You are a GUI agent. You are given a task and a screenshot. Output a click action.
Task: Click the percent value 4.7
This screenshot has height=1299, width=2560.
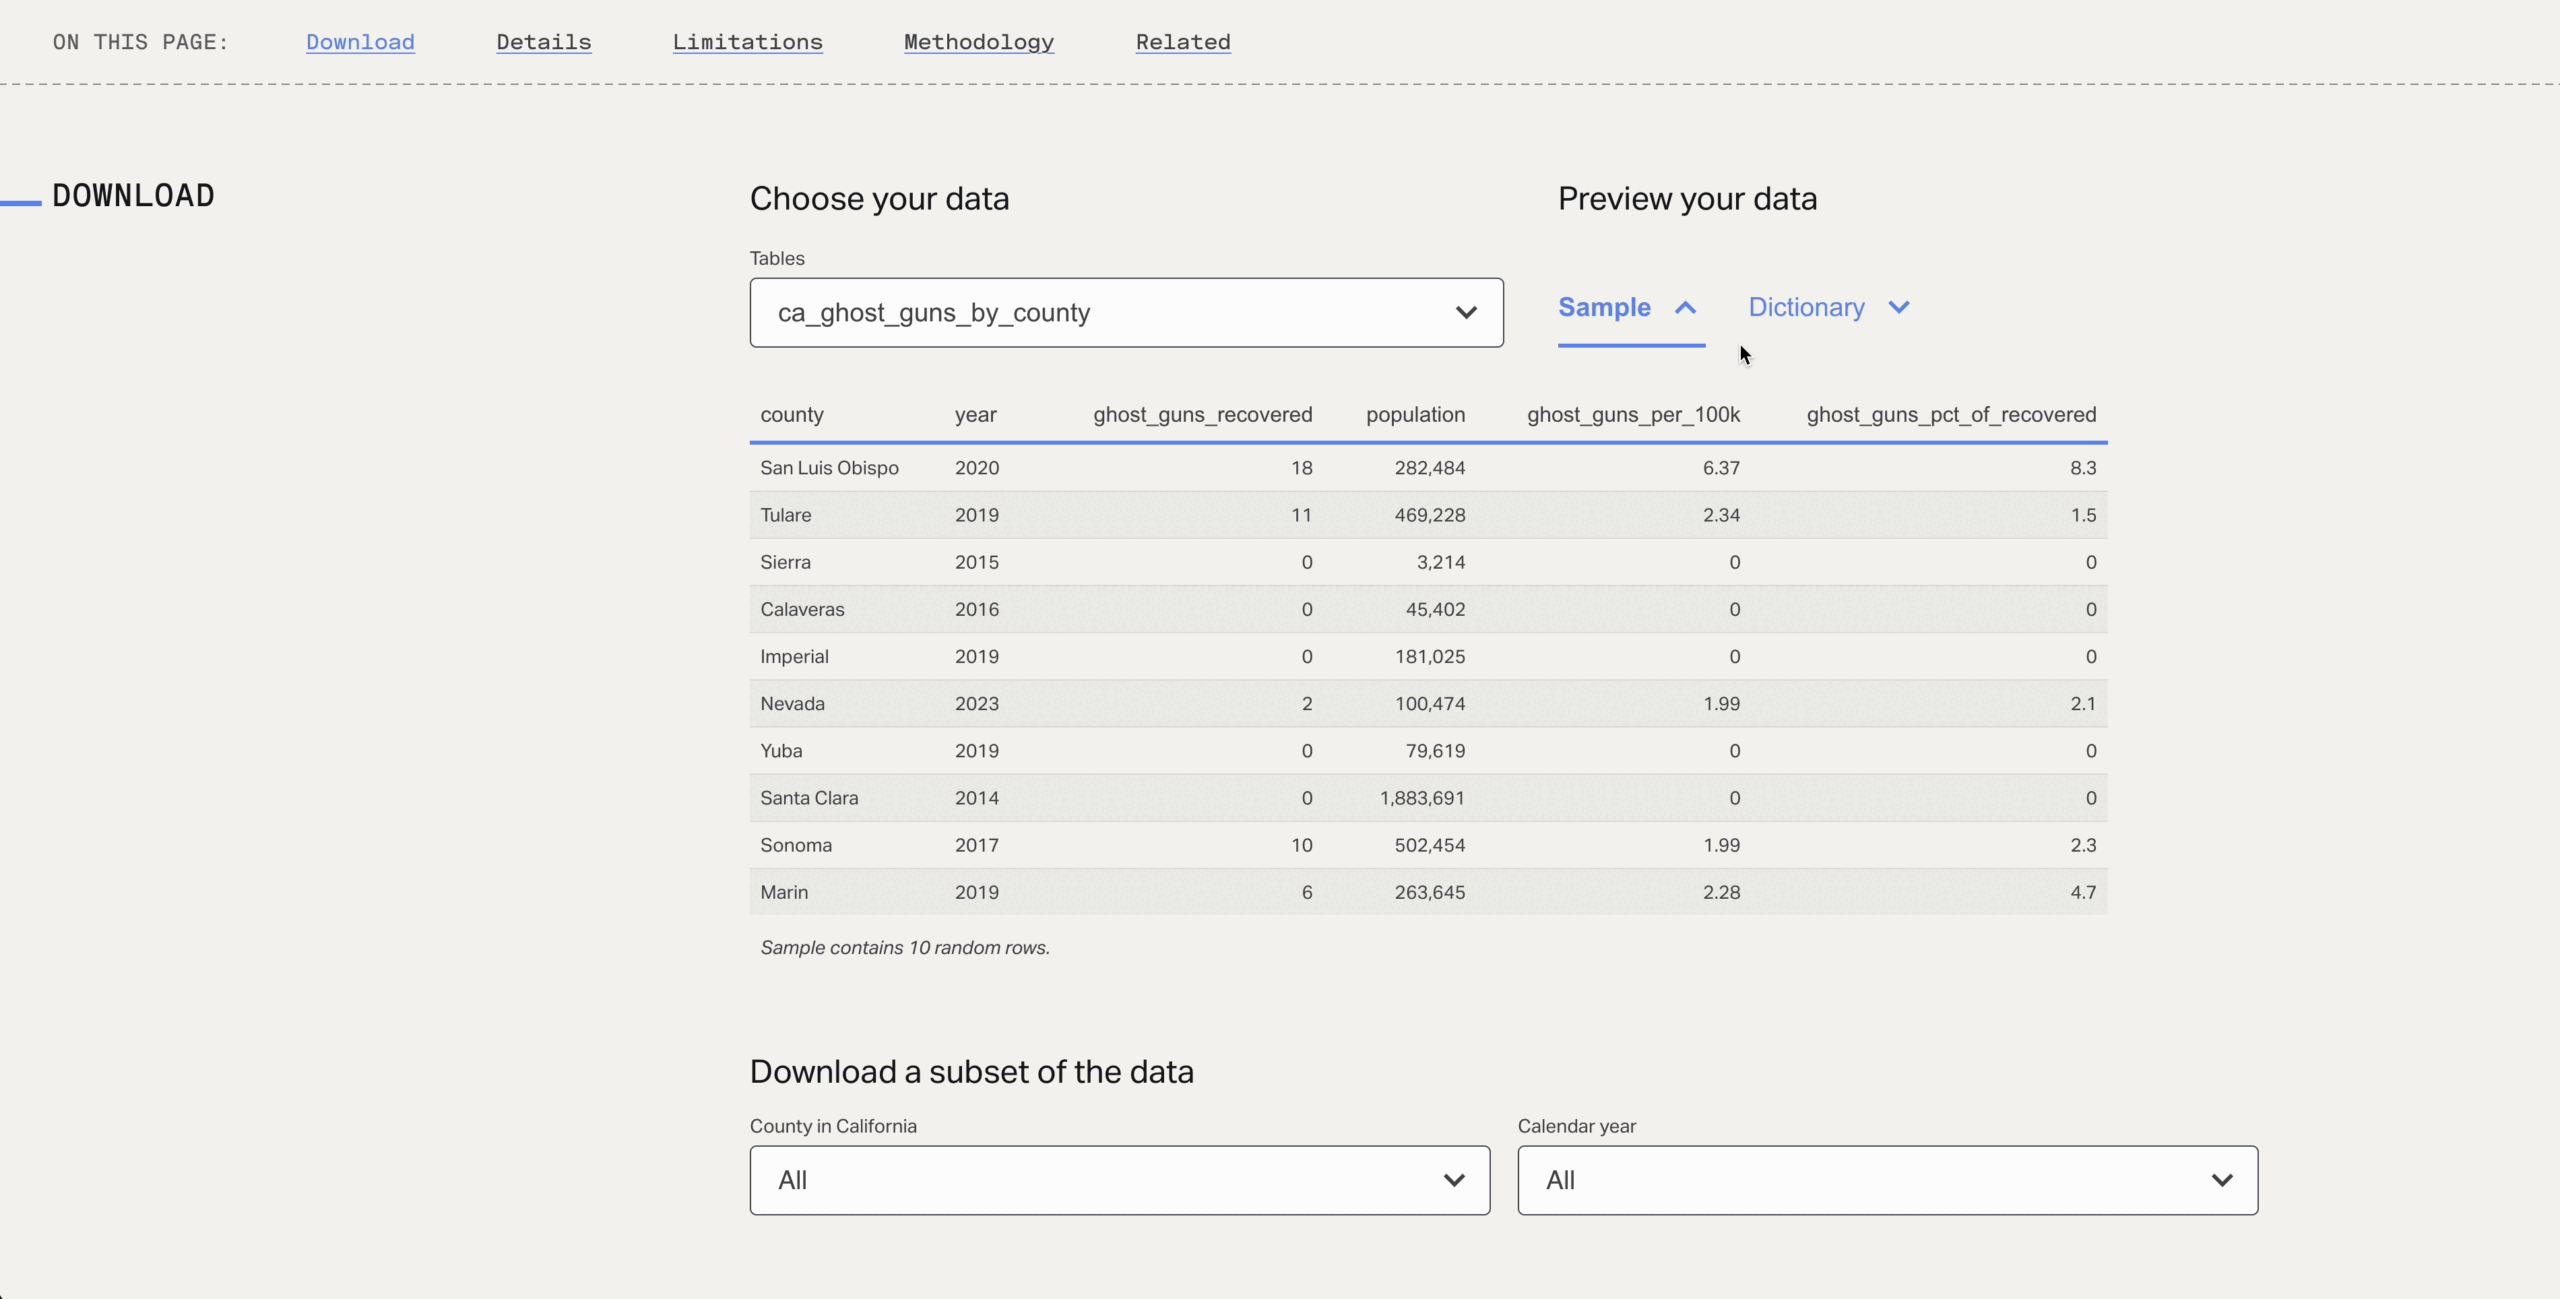(x=2083, y=892)
